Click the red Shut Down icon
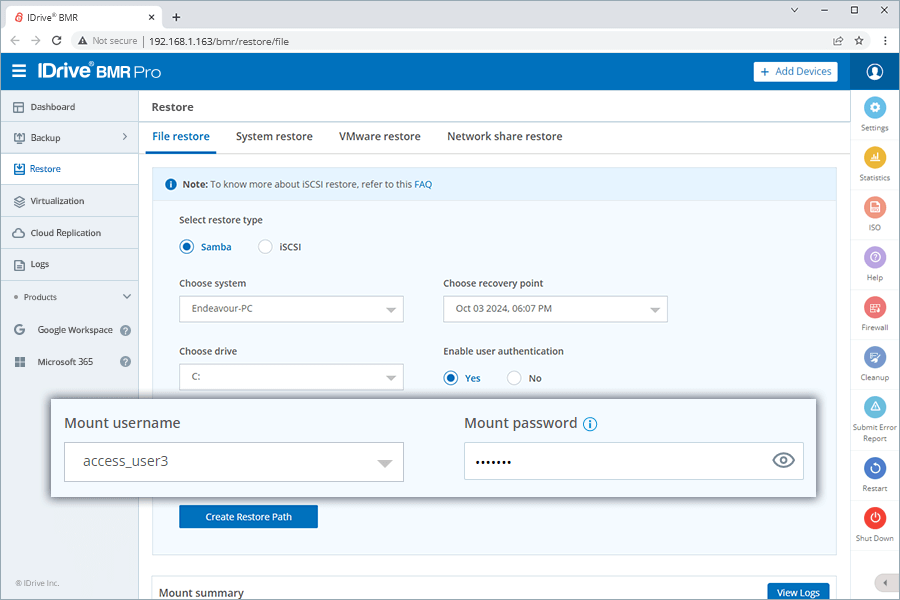The width and height of the screenshot is (900, 600). click(x=874, y=518)
